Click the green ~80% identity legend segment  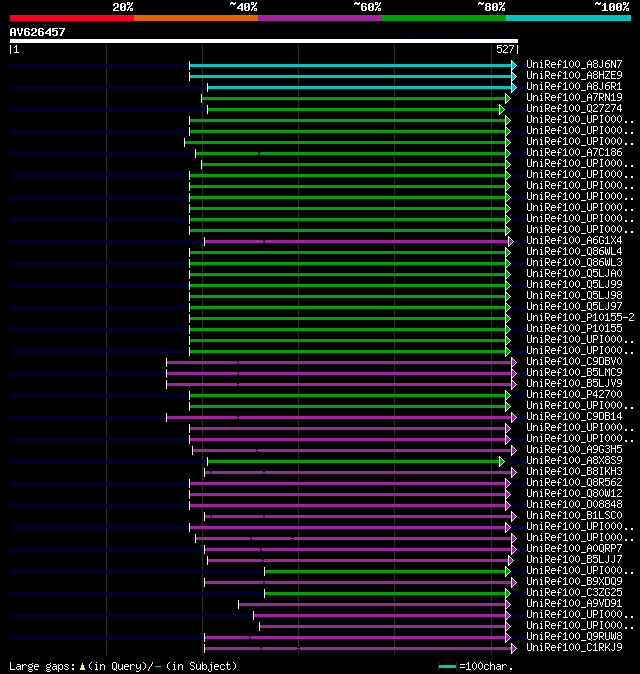click(x=444, y=18)
